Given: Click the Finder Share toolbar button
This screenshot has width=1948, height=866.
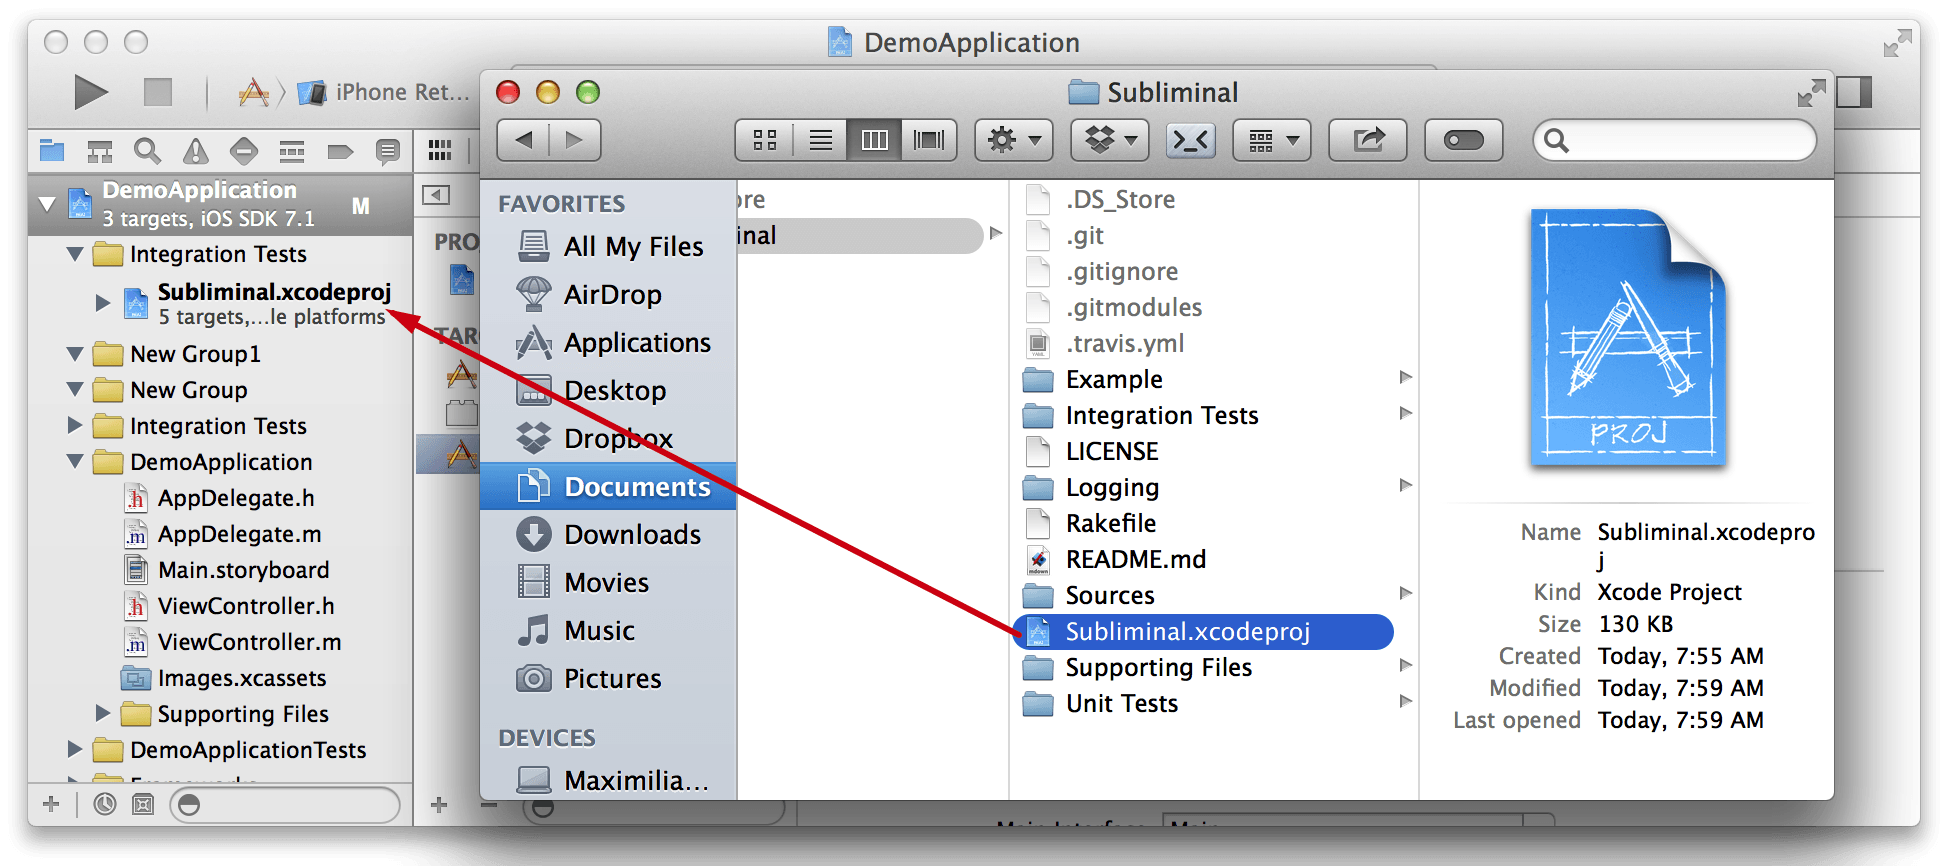Looking at the screenshot, I should click(x=1367, y=140).
